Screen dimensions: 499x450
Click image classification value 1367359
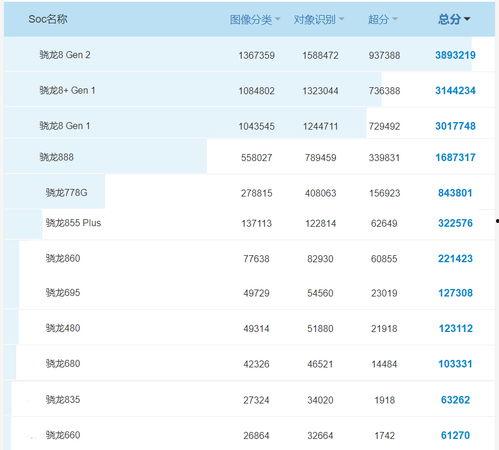(257, 55)
